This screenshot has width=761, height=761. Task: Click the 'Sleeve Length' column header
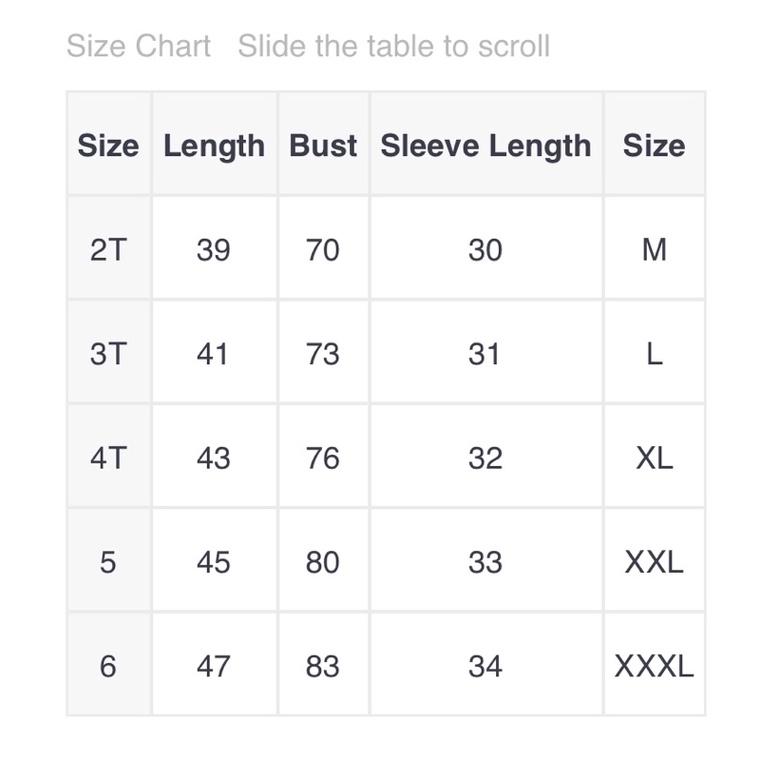(x=486, y=146)
